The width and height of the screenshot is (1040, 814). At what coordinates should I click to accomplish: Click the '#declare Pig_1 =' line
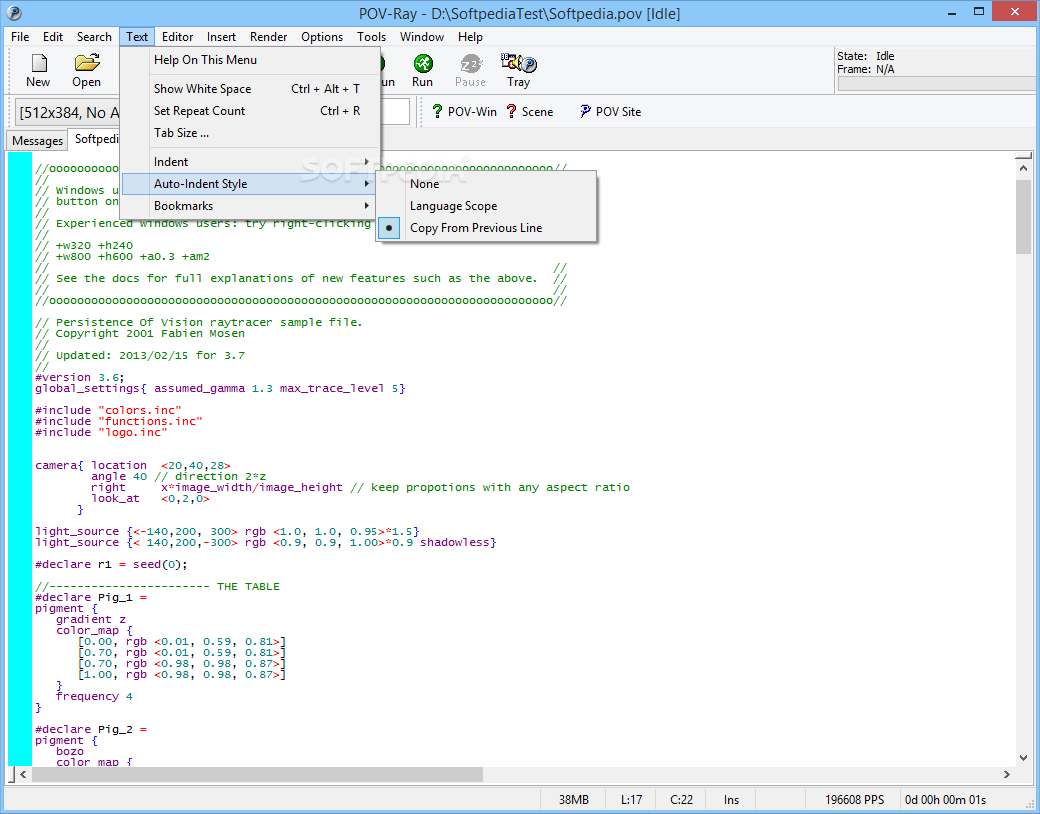click(91, 598)
